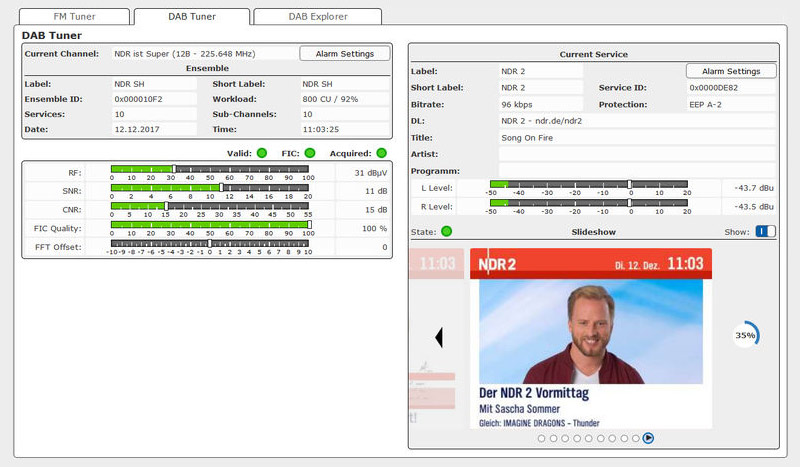The height and width of the screenshot is (467, 800).
Task: Click the CNR reading '15 dB'
Action: 376,210
